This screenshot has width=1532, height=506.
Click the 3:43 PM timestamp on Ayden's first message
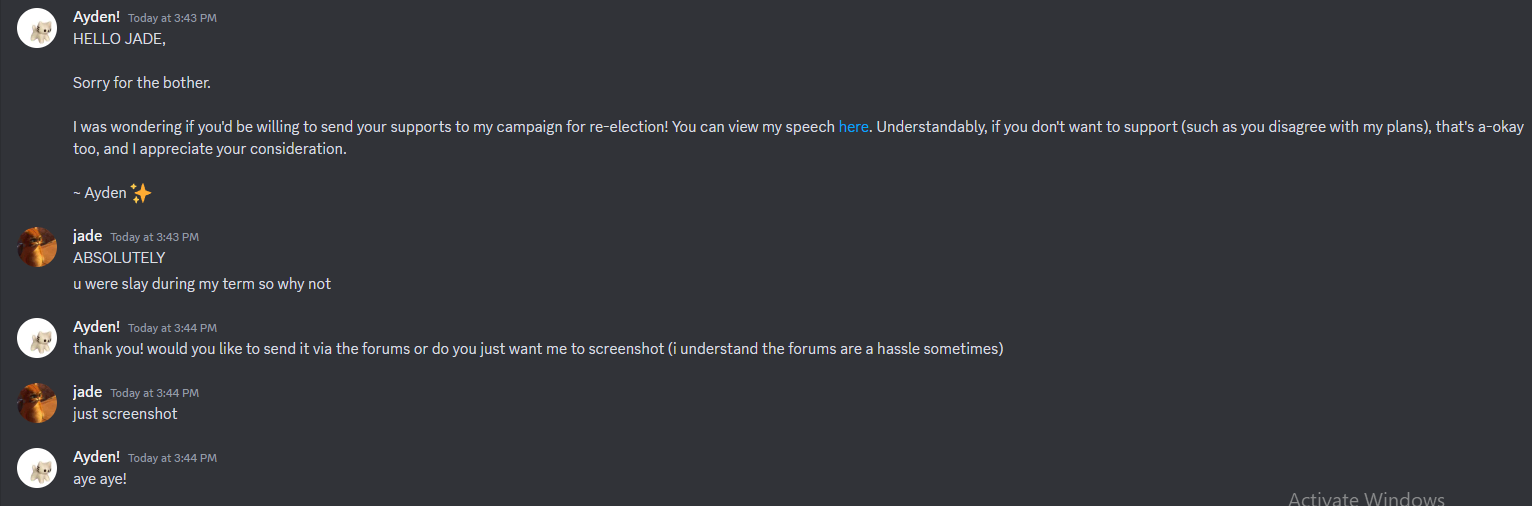coord(172,18)
